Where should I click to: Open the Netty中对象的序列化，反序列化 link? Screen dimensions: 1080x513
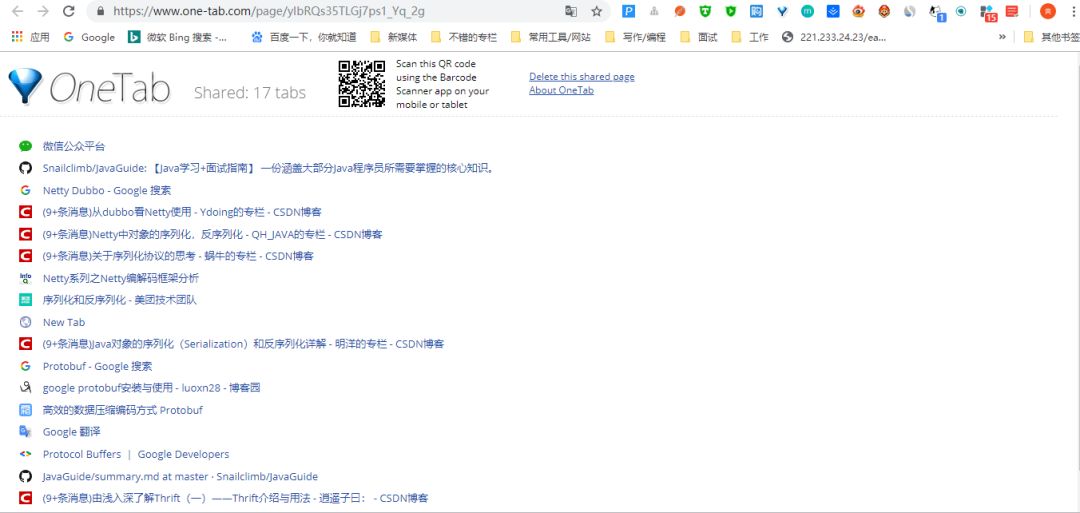(x=212, y=234)
